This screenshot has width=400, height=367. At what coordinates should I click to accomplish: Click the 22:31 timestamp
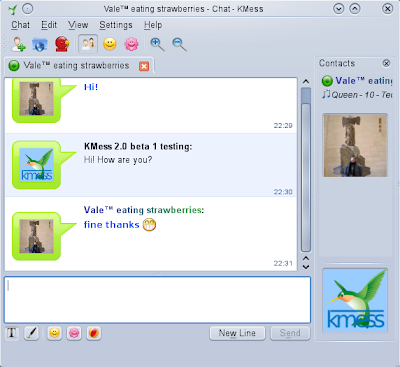pos(283,264)
